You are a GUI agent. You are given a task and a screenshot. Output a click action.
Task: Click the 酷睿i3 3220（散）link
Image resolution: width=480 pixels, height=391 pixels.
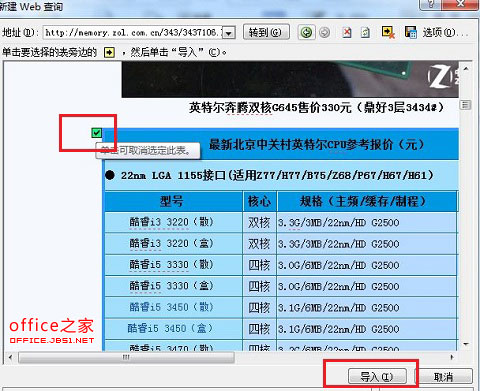171,222
